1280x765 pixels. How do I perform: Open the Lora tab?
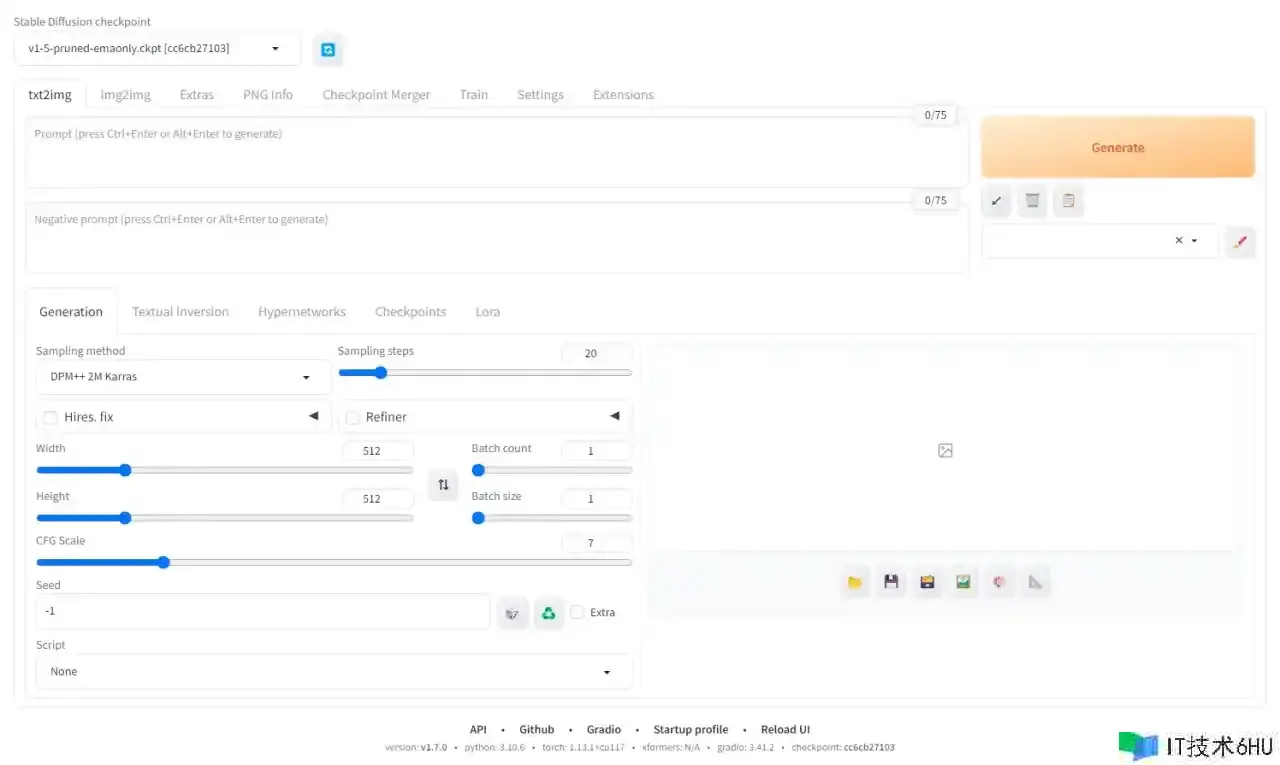pyautogui.click(x=487, y=312)
